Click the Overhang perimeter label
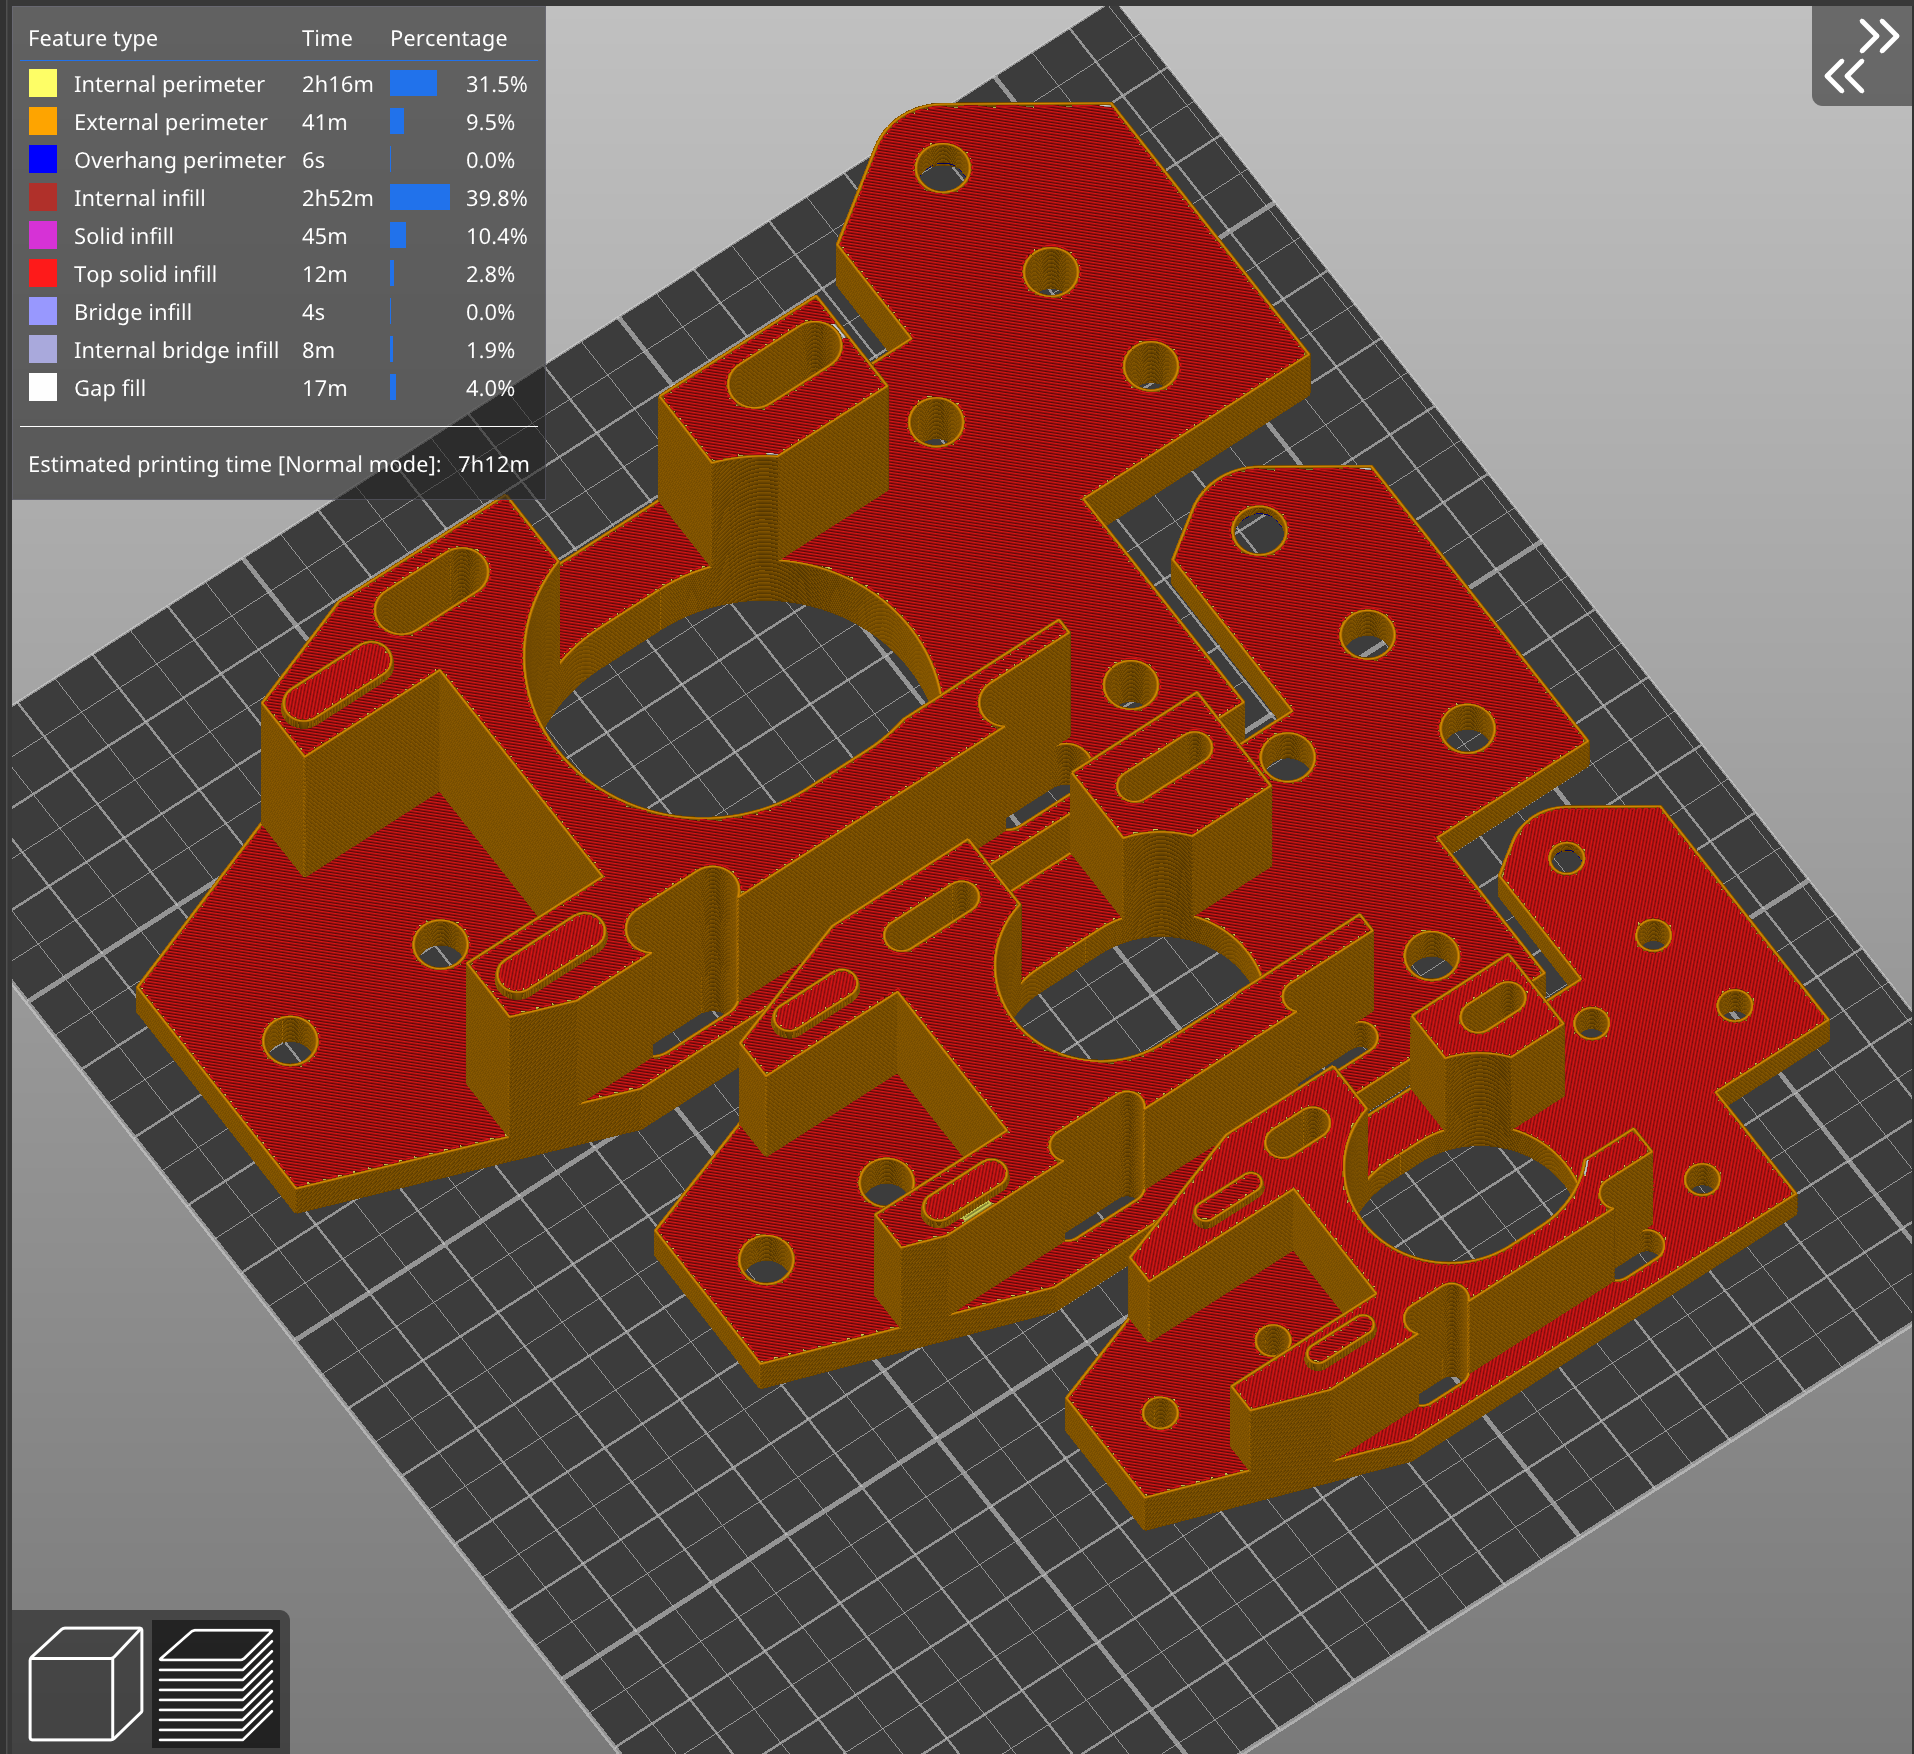Screen dimensions: 1914x1754 (180, 160)
